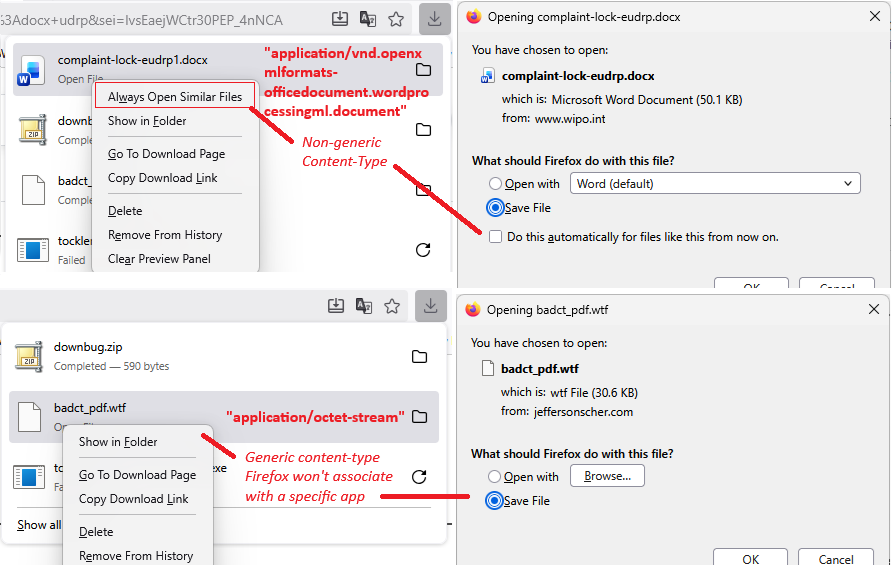This screenshot has height=565, width=892.
Task: Show downbug.zip in folder via folder icon
Action: click(x=419, y=357)
